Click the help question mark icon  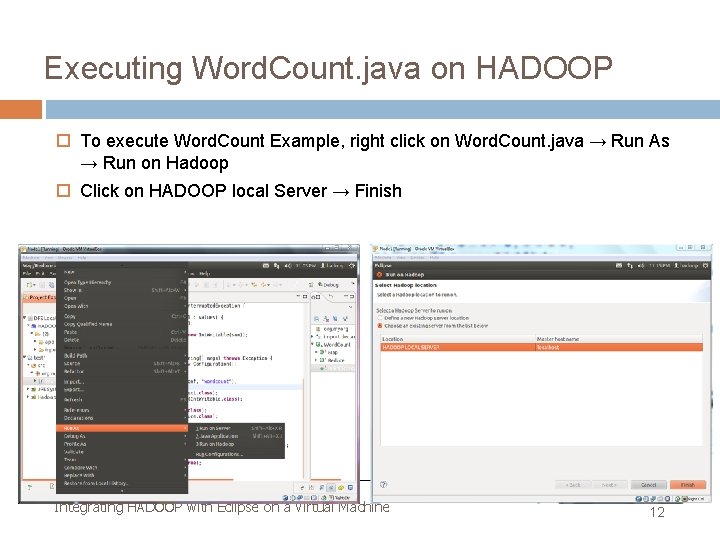(x=383, y=484)
